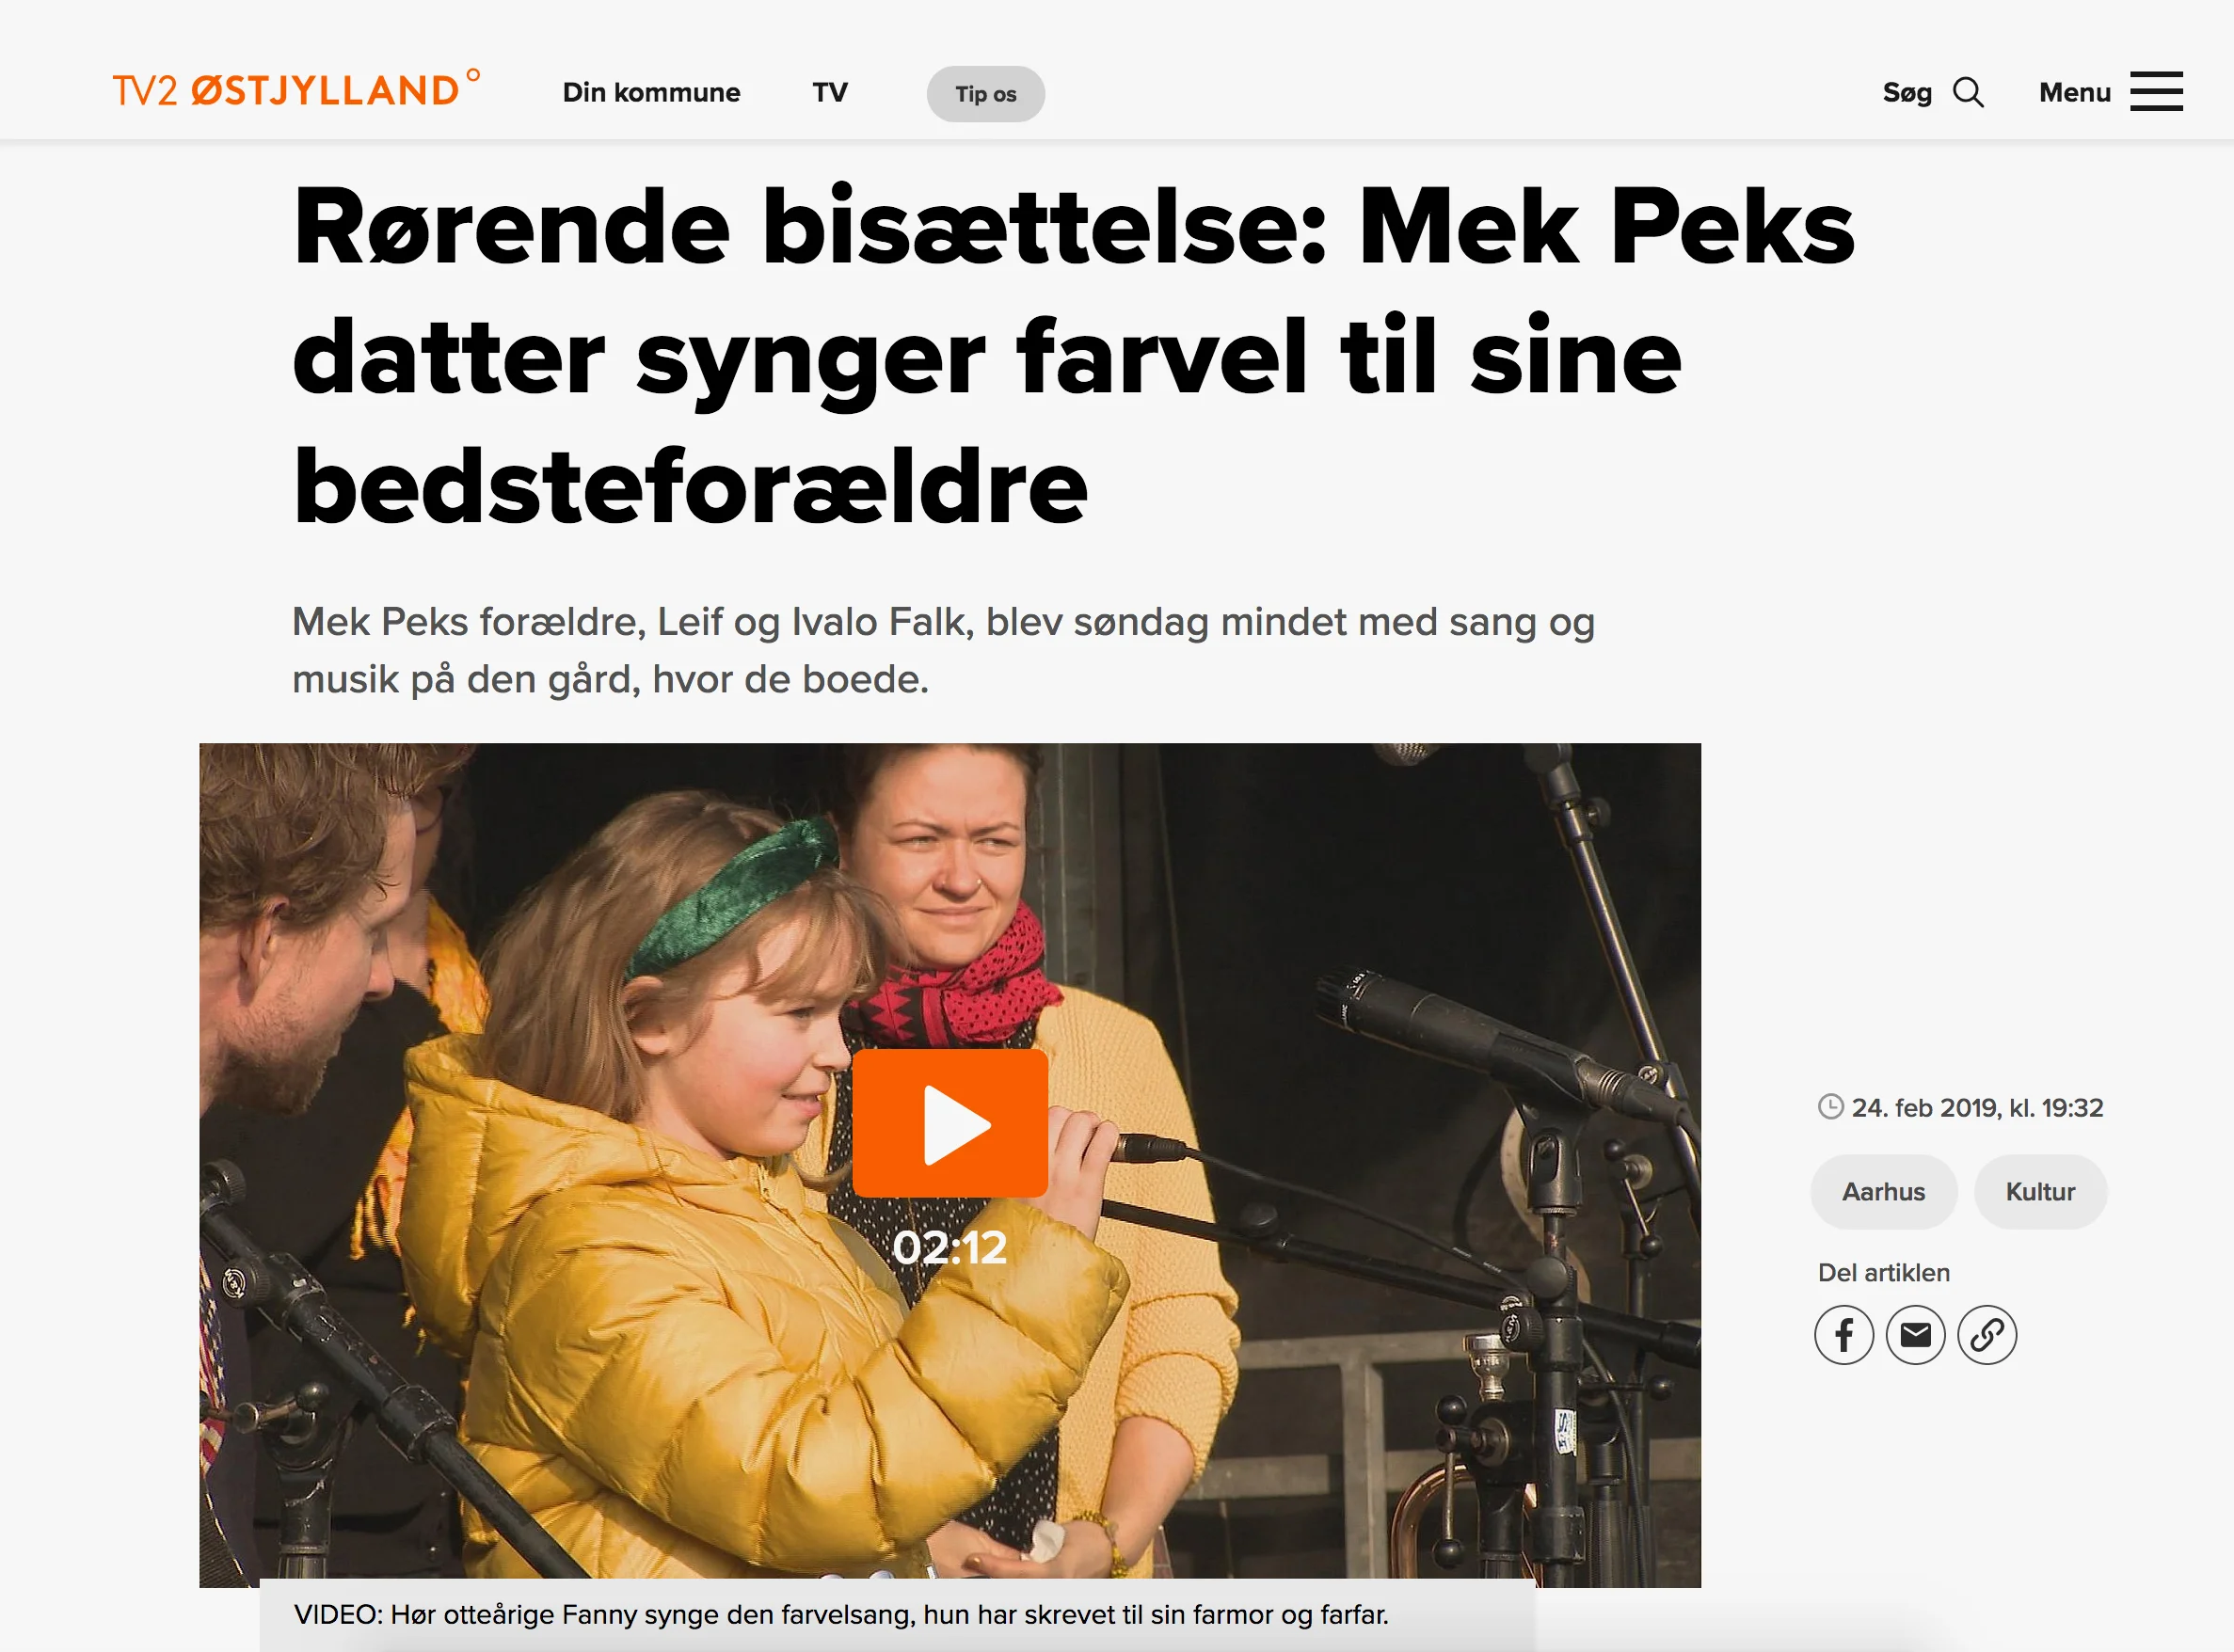Viewport: 2234px width, 1652px height.
Task: Click the 24. feb 2019 timestamp
Action: pyautogui.click(x=1977, y=1108)
